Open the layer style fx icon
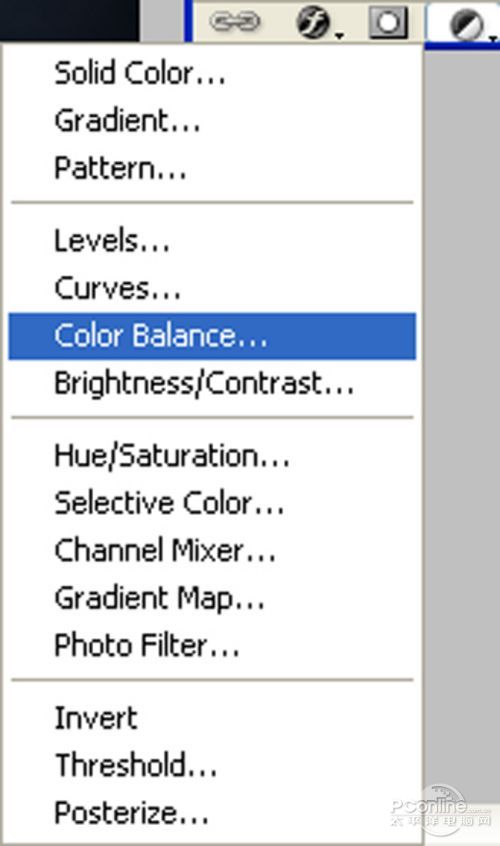This screenshot has width=500, height=846. click(x=313, y=23)
